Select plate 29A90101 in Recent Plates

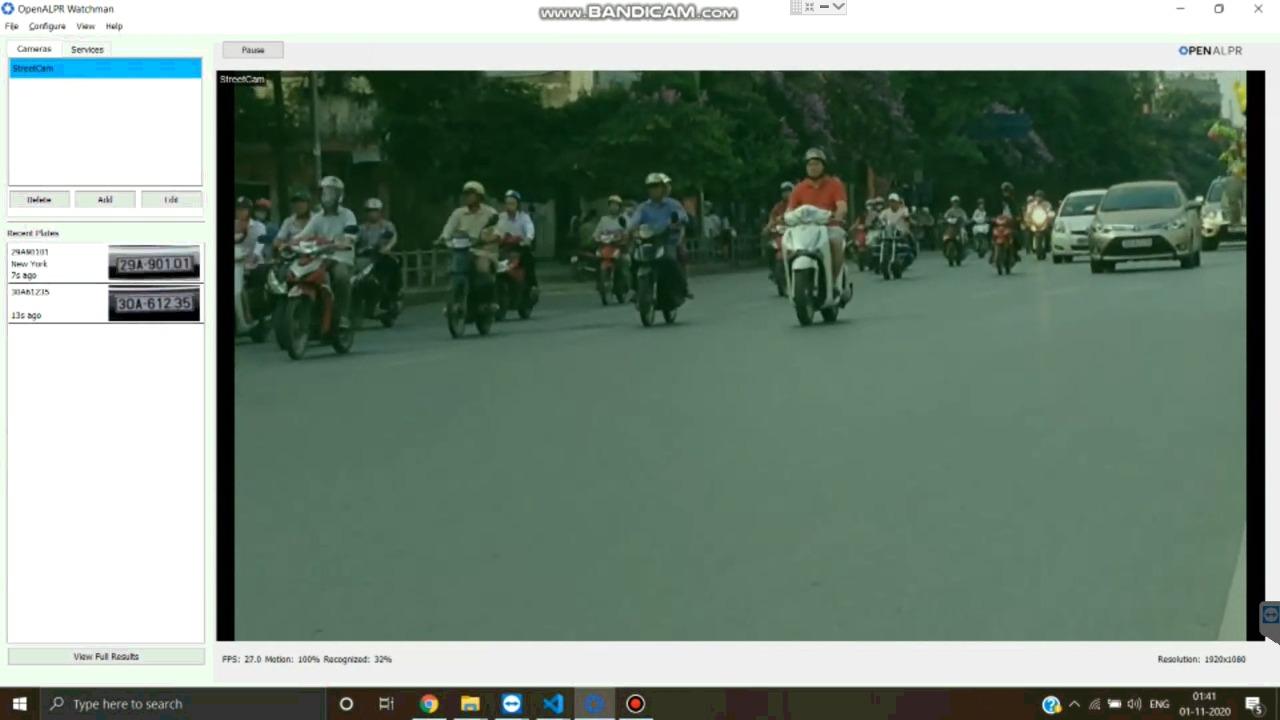(x=105, y=264)
